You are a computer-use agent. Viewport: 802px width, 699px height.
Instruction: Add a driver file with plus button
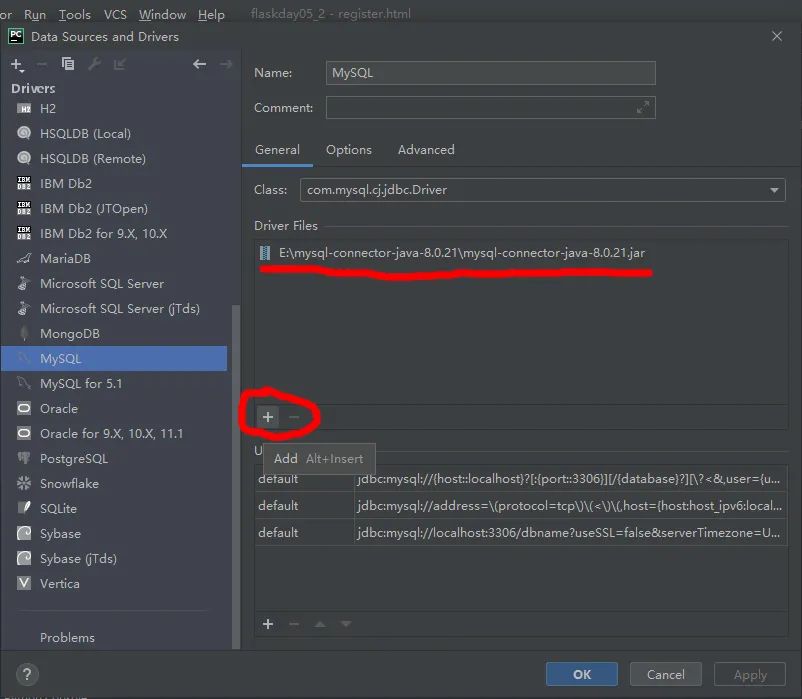[x=268, y=417]
